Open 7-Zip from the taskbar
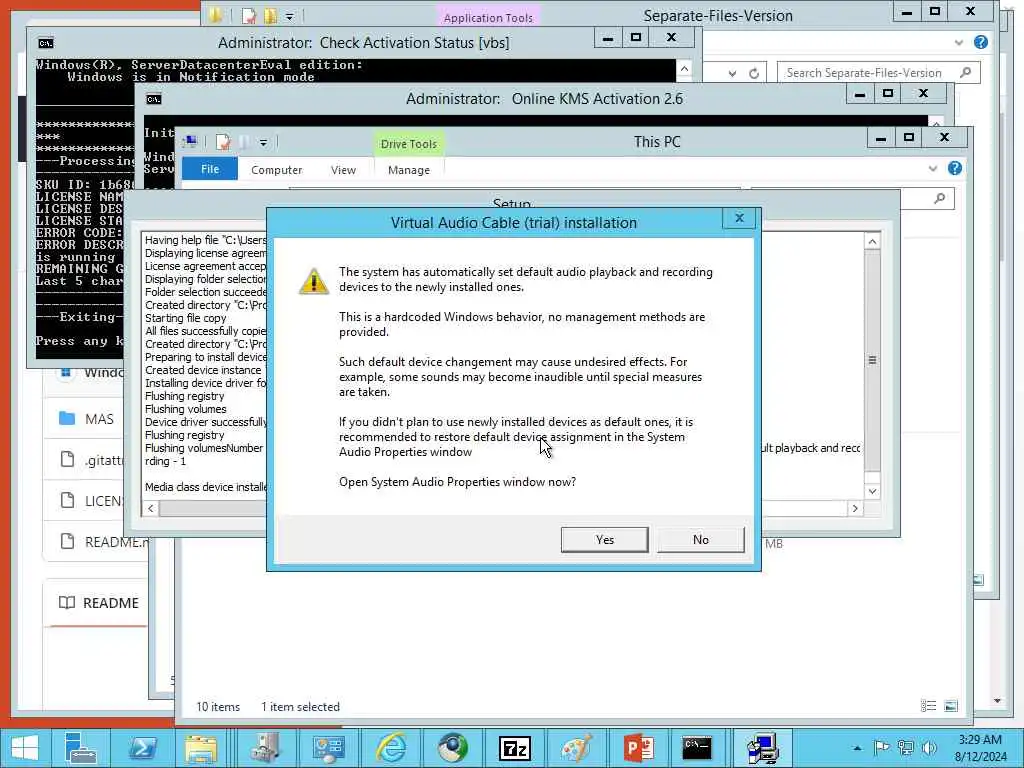 [515, 748]
